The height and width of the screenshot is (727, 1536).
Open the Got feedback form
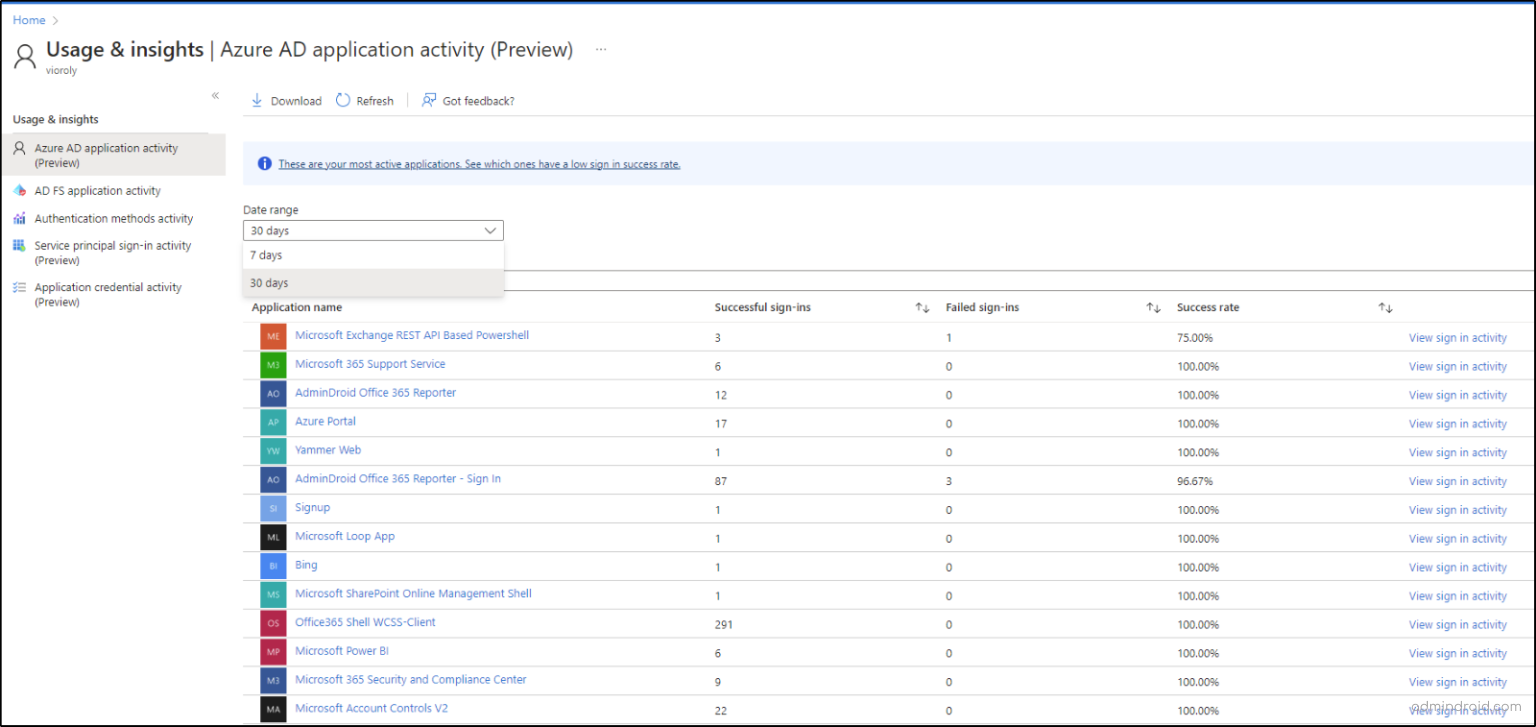click(467, 100)
